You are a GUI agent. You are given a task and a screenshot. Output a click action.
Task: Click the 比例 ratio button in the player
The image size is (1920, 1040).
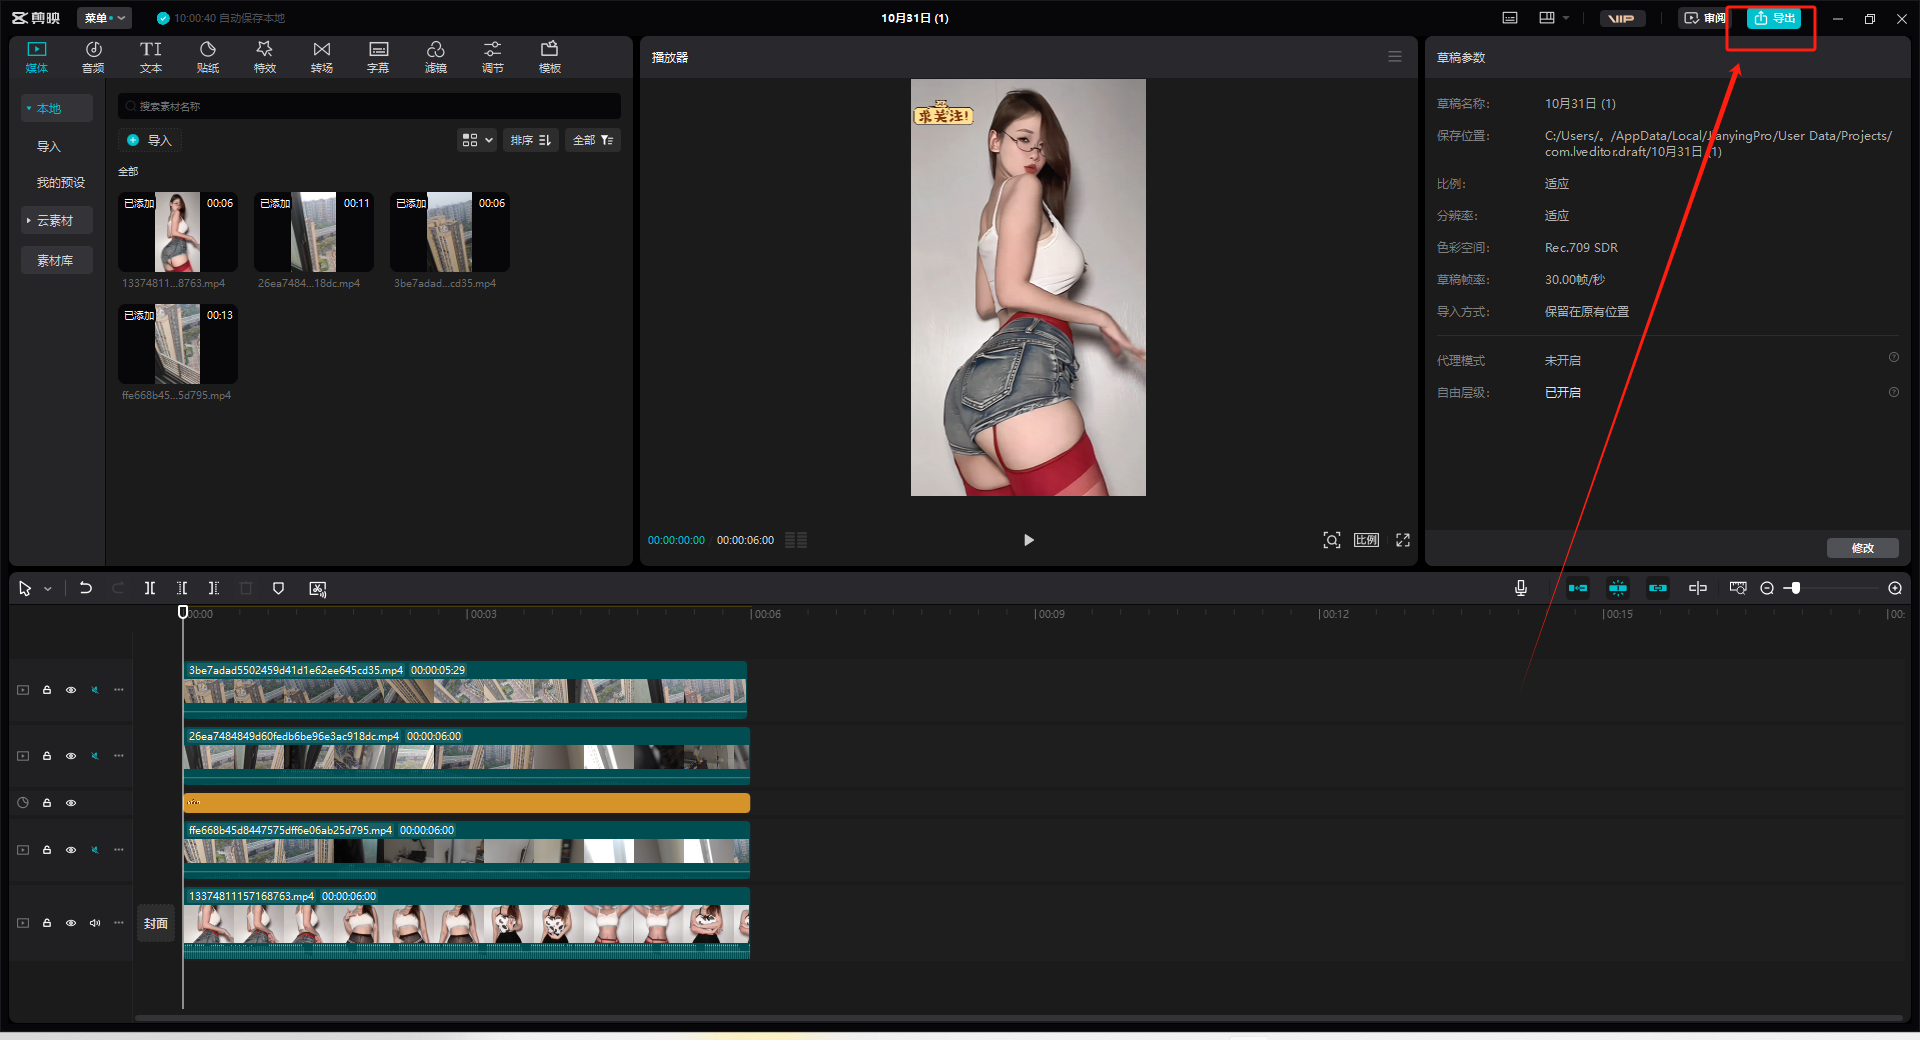(1366, 540)
